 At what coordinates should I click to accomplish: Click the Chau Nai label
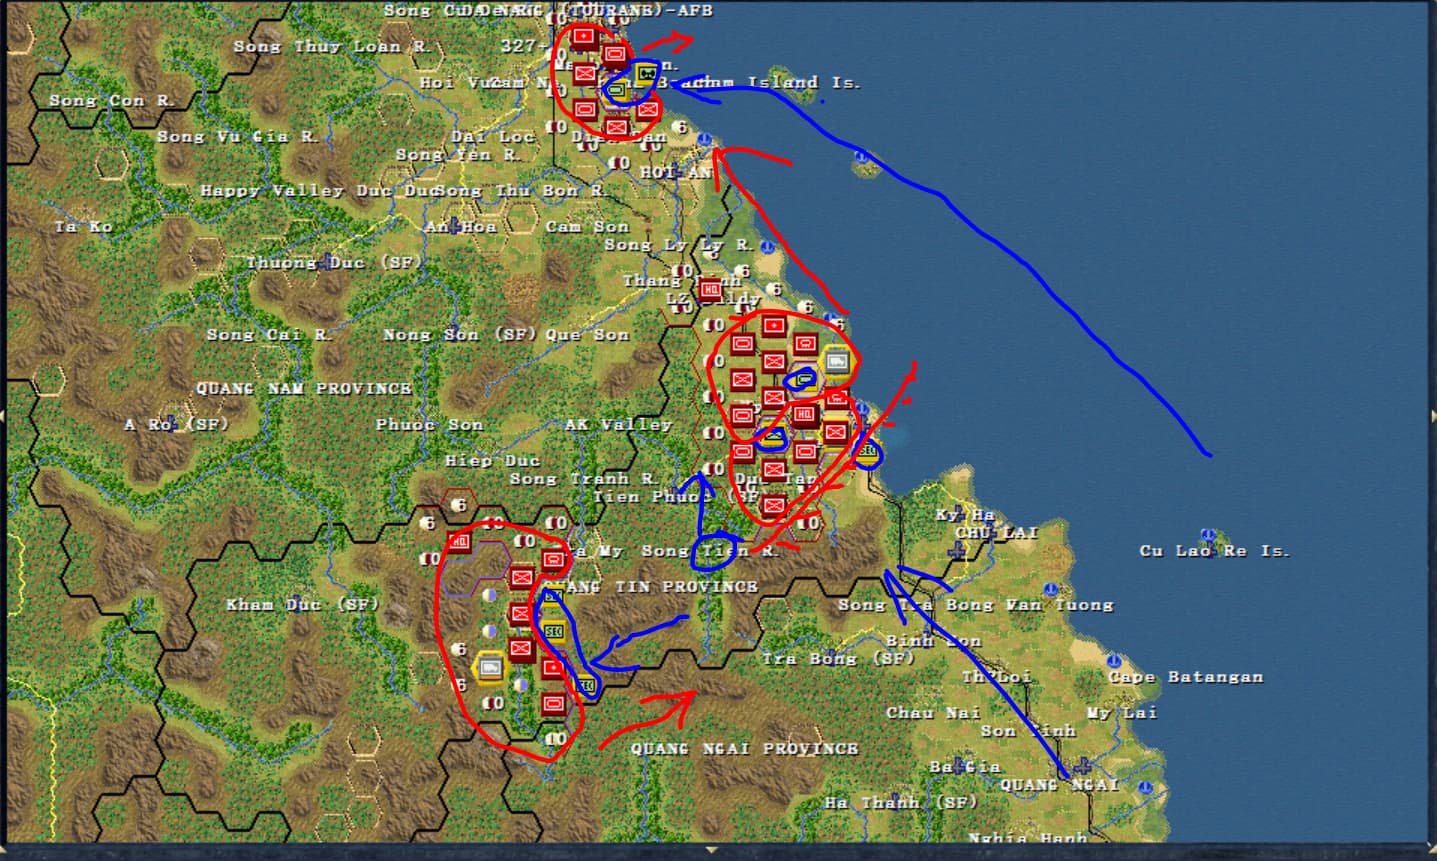933,712
